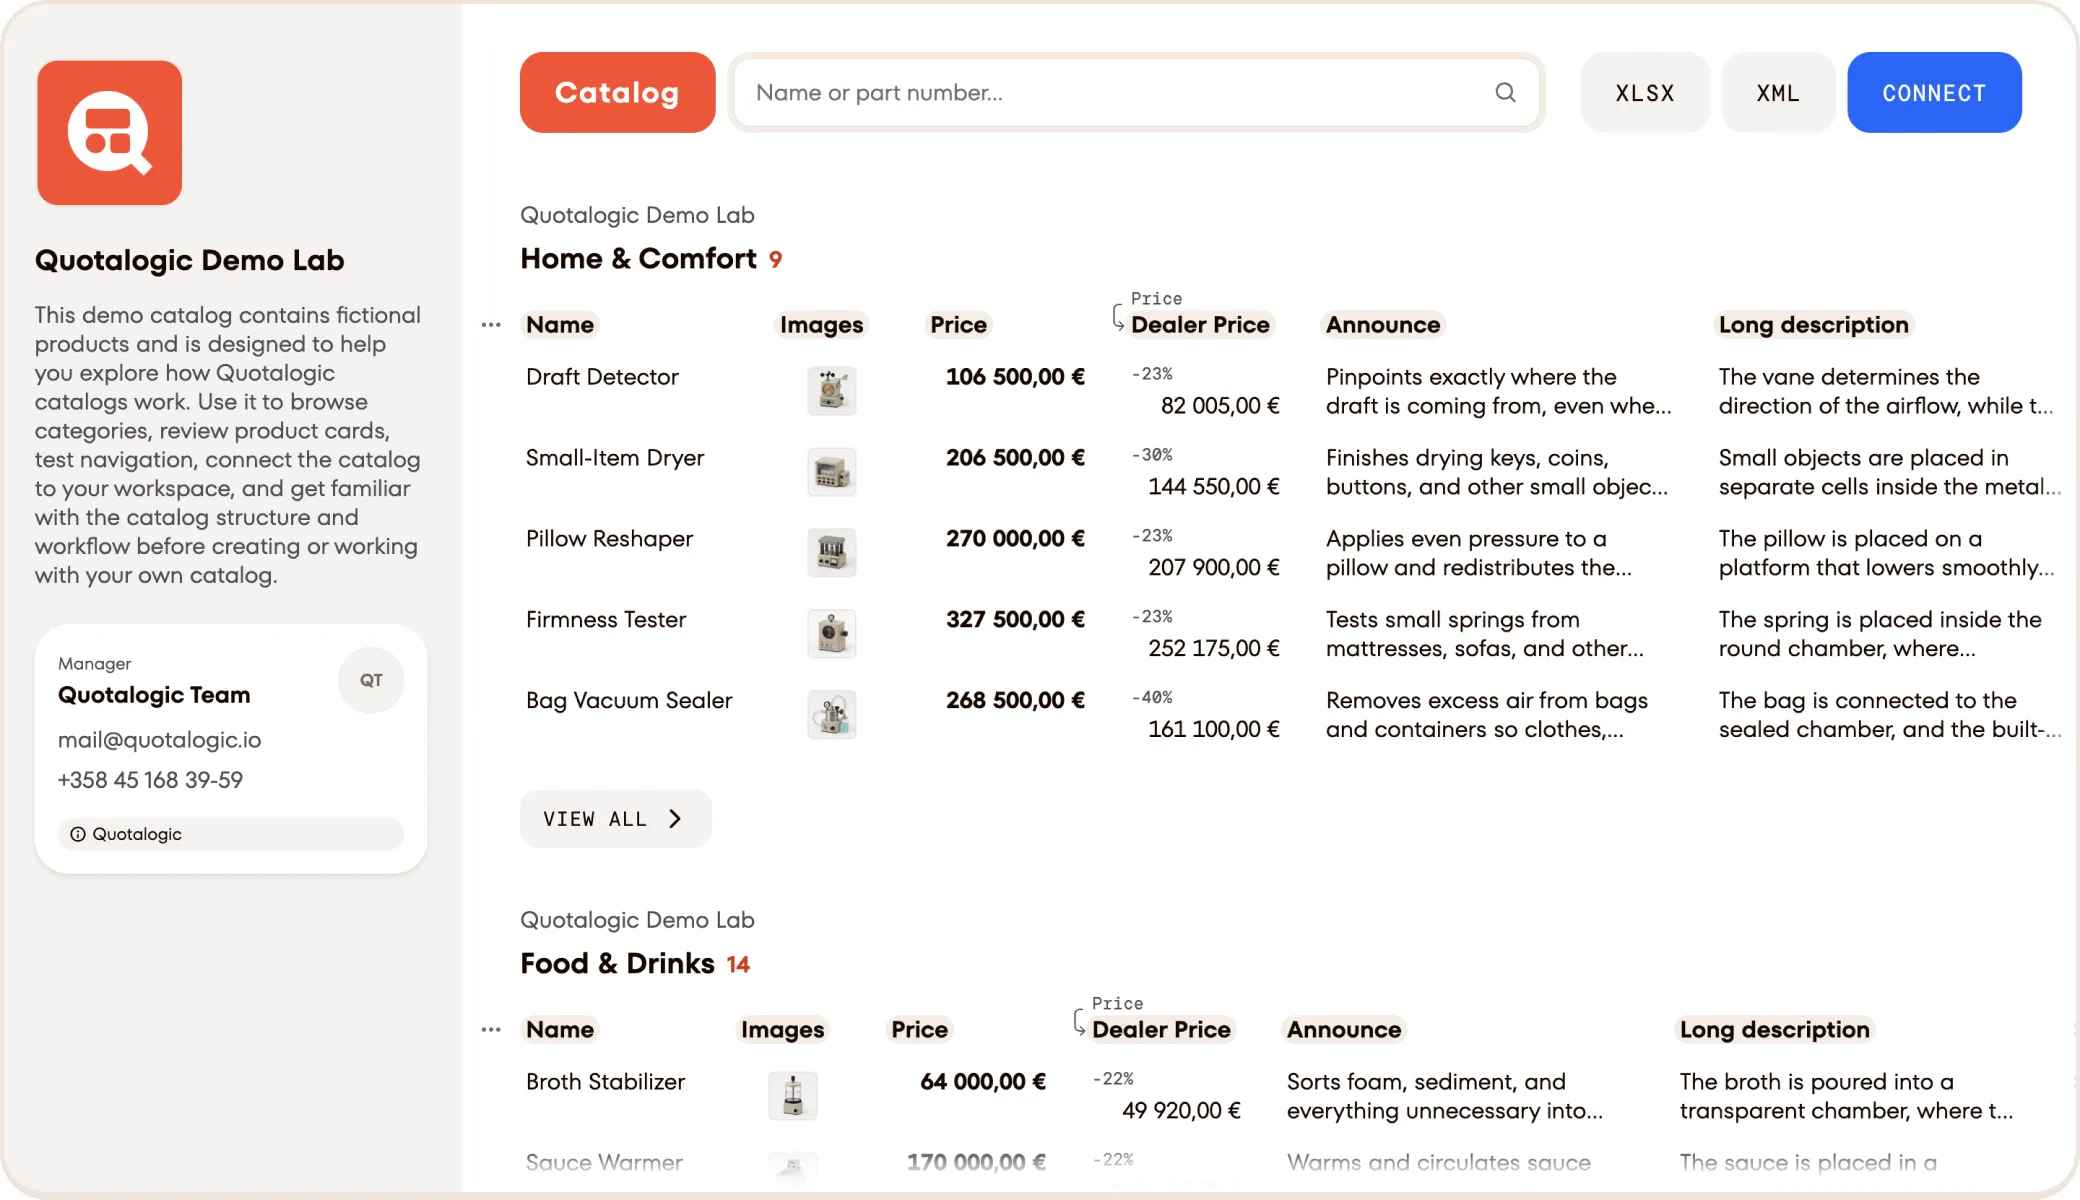Click the Catalog button
This screenshot has height=1200, width=2080.
(617, 93)
